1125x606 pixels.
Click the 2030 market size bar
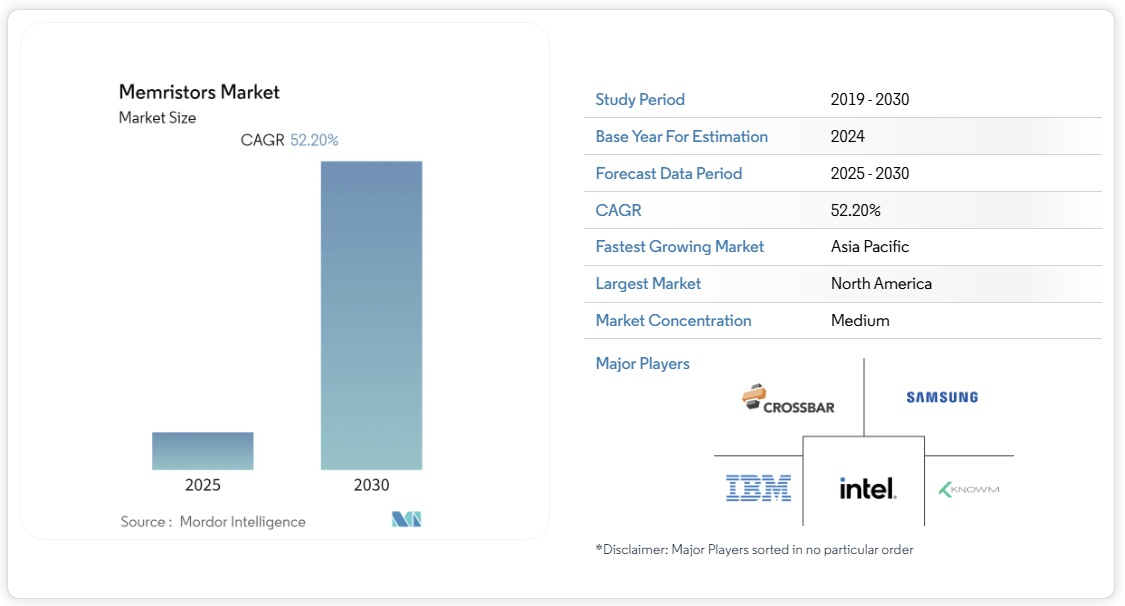point(371,315)
